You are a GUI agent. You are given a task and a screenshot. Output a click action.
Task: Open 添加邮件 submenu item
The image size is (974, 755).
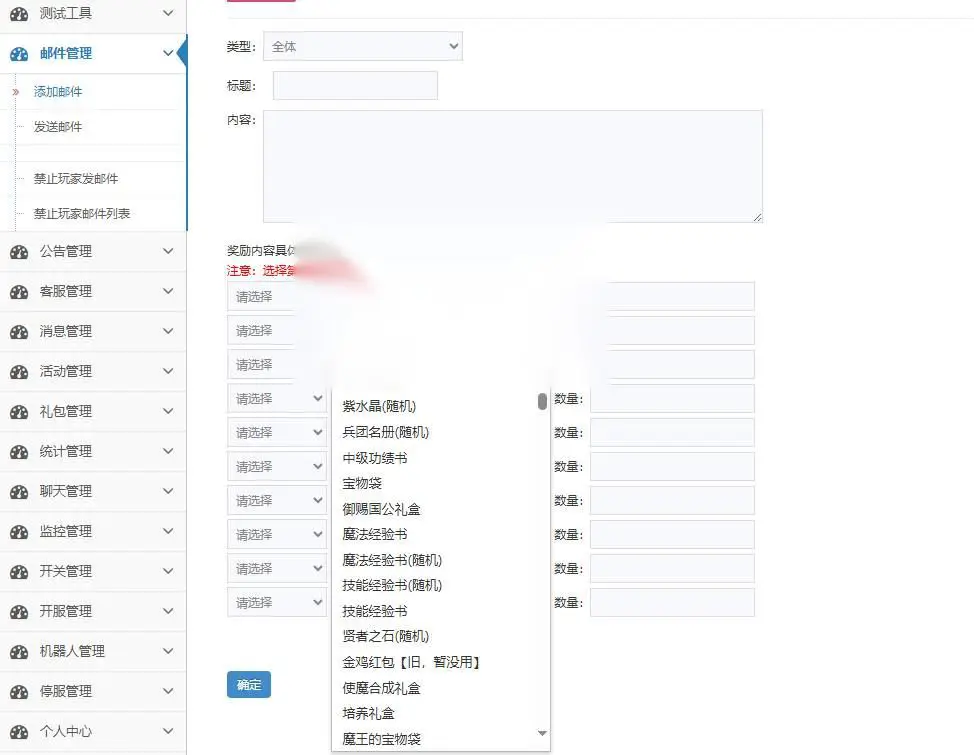coord(58,92)
